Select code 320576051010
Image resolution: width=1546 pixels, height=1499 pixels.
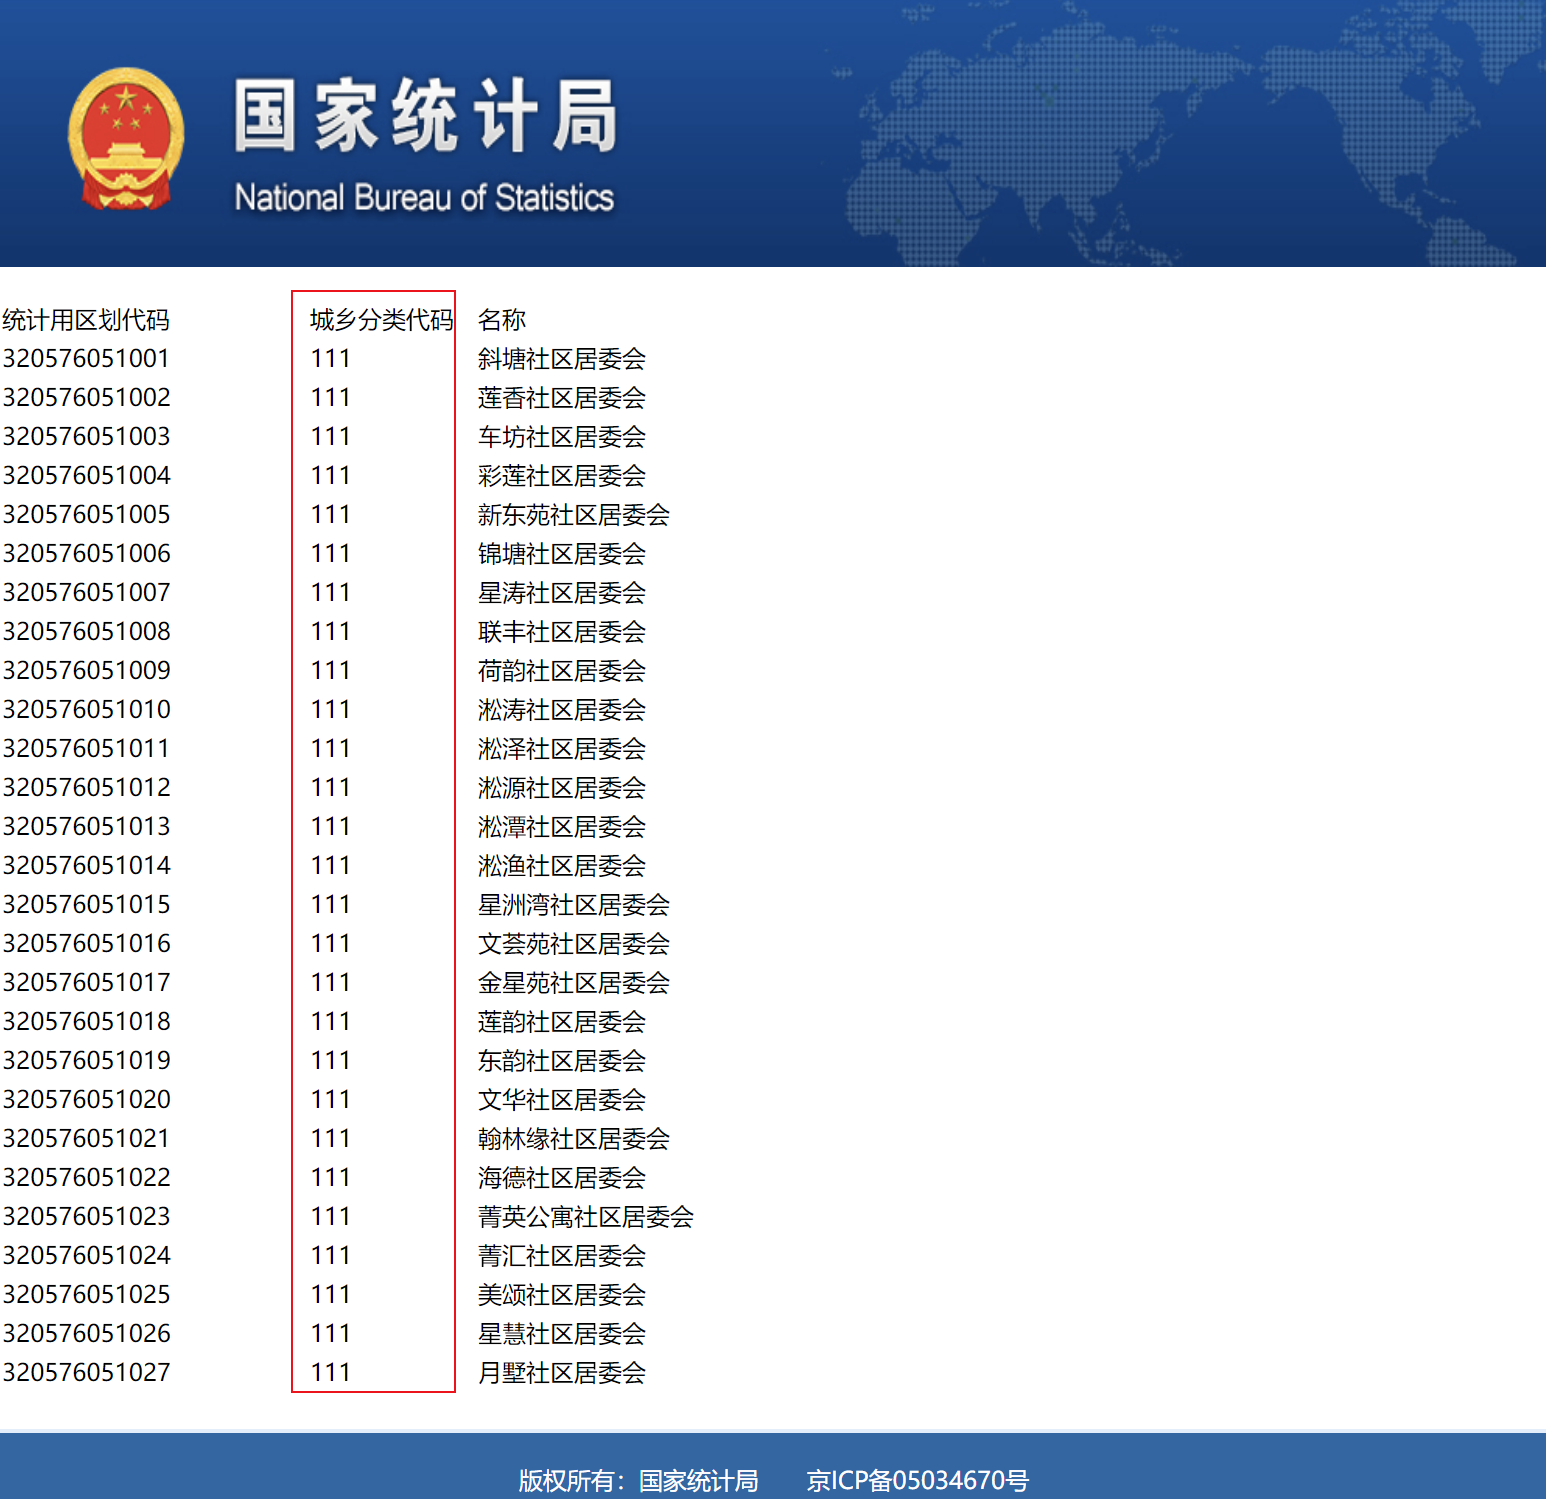[86, 709]
